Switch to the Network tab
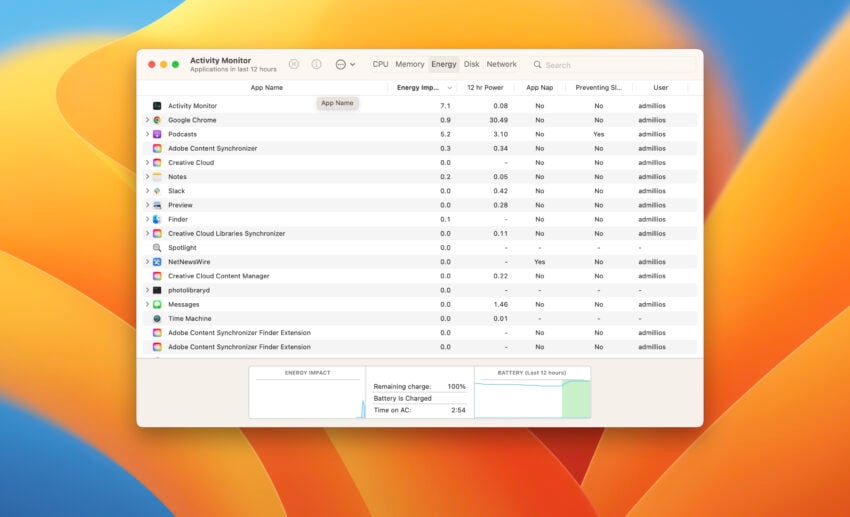 coord(501,64)
